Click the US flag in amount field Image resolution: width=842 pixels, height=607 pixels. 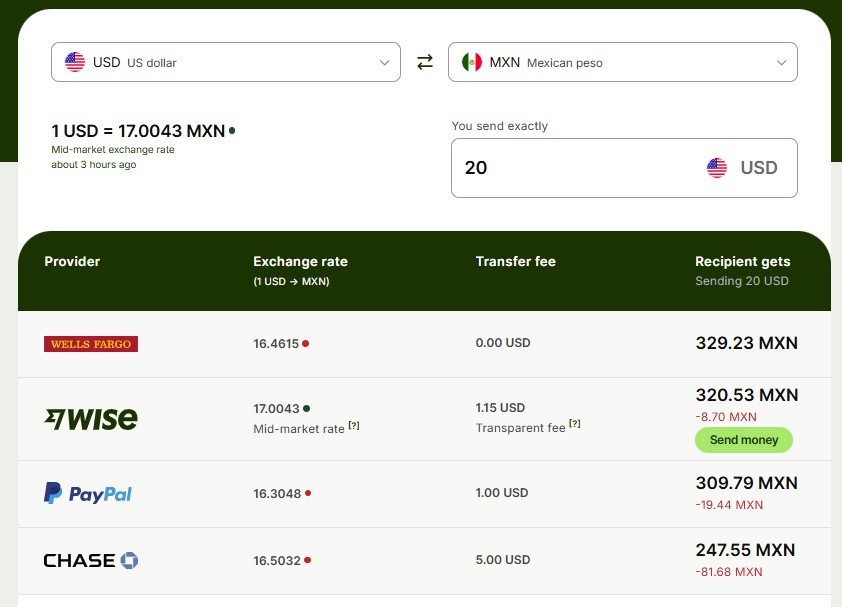717,168
